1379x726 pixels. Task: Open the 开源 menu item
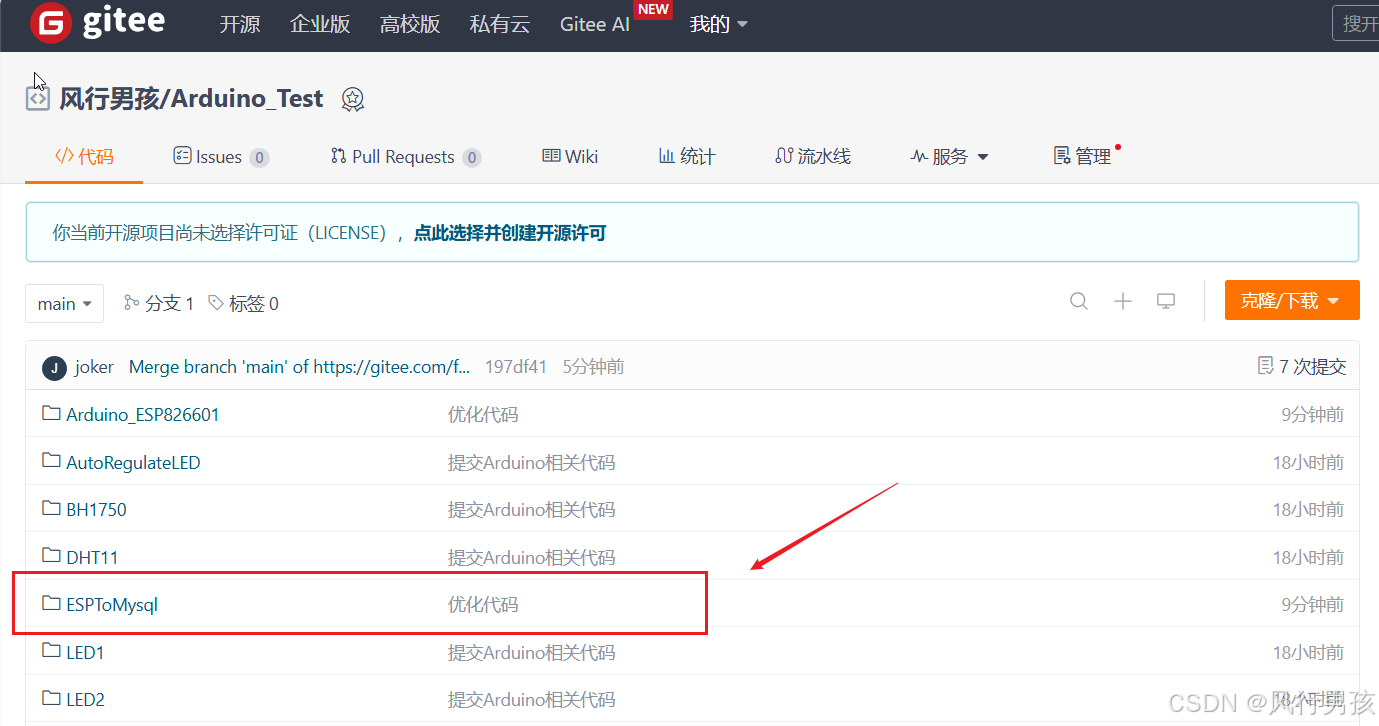tap(240, 24)
